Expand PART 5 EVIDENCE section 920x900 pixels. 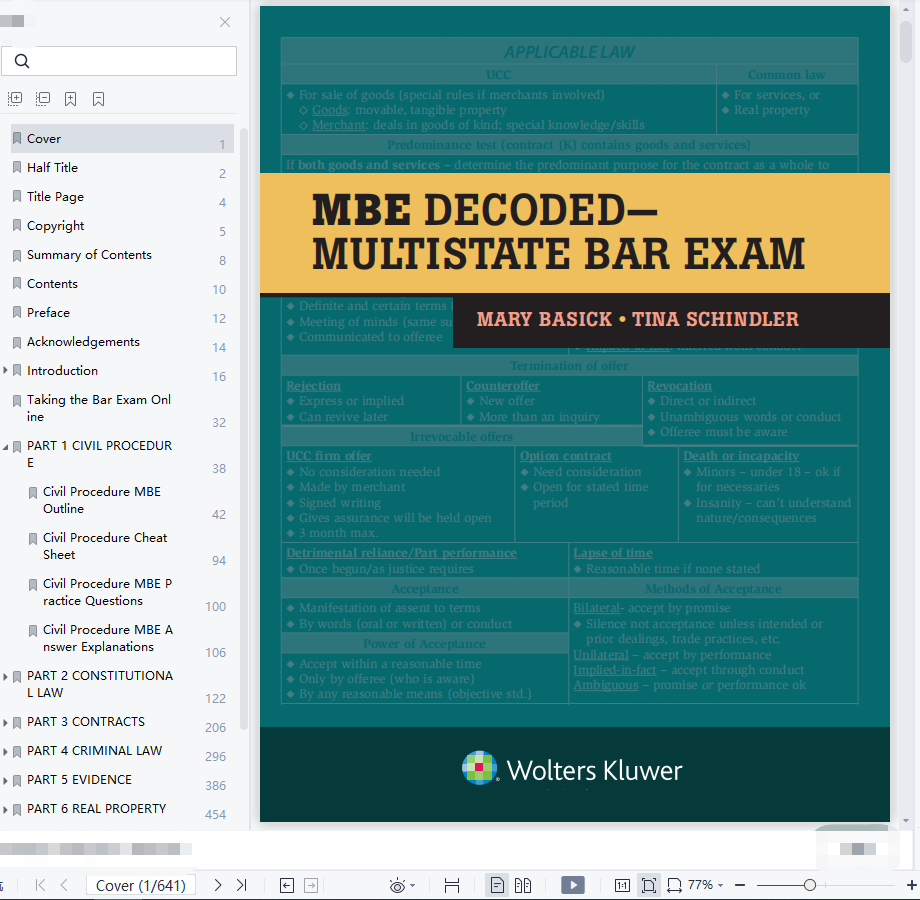[5, 780]
